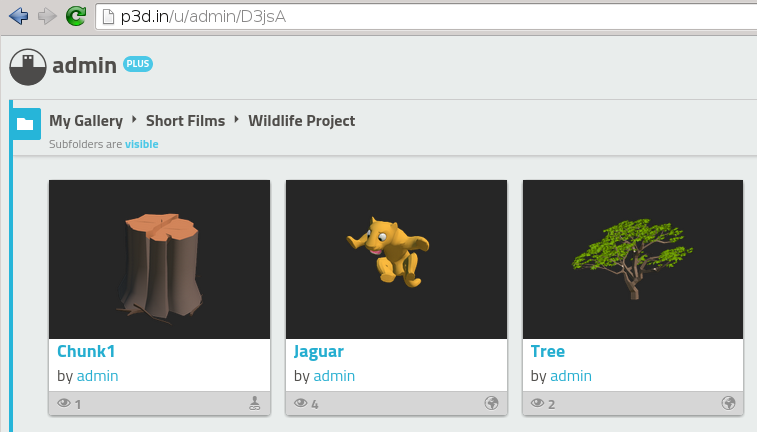Open the Wildlife Project breadcrumb
Image resolution: width=757 pixels, height=432 pixels.
pos(302,121)
